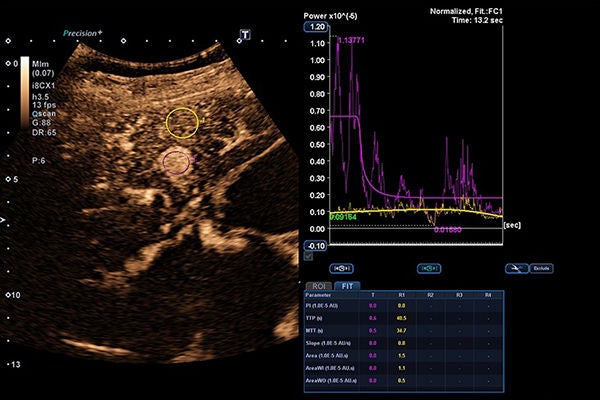600x400 pixels.
Task: Select the yellow circular ROI on the scan
Action: [x=183, y=123]
